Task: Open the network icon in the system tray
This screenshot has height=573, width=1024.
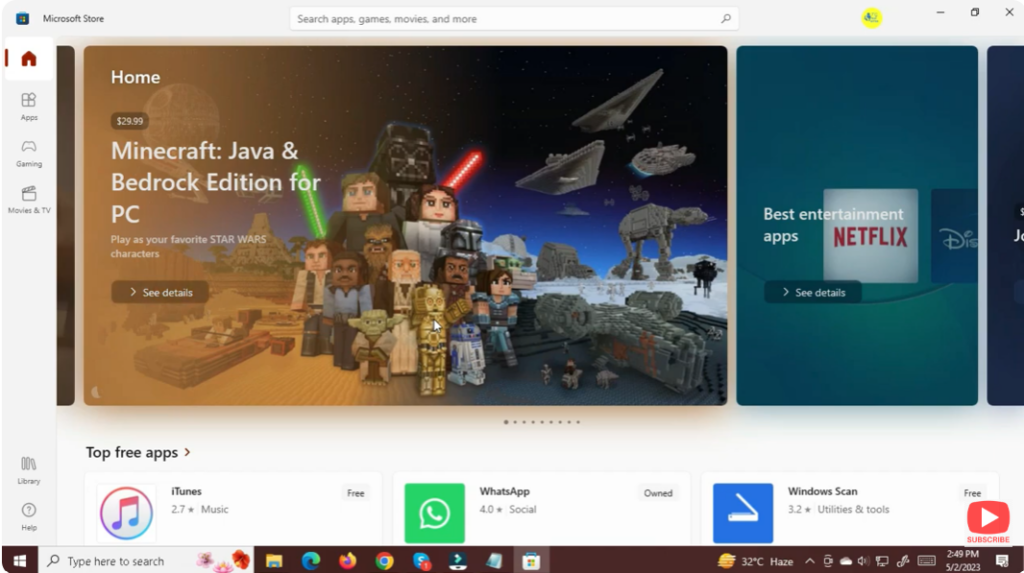Action: 882,561
